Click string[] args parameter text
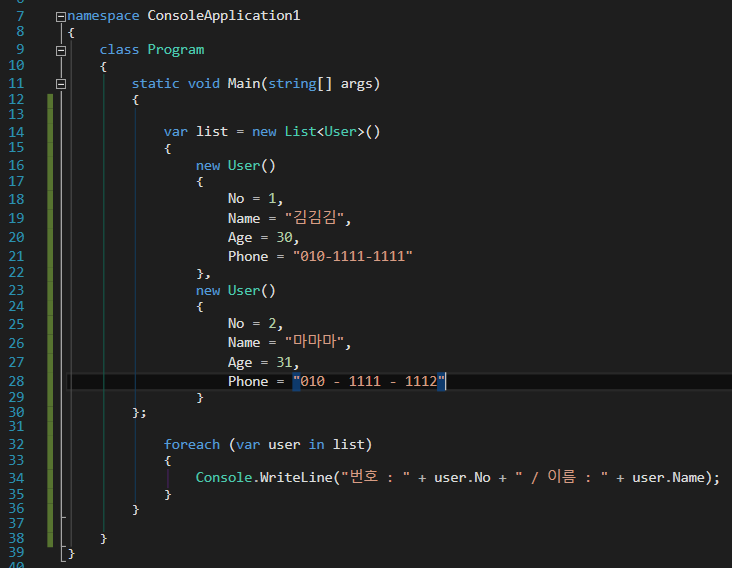732x568 pixels. point(320,84)
